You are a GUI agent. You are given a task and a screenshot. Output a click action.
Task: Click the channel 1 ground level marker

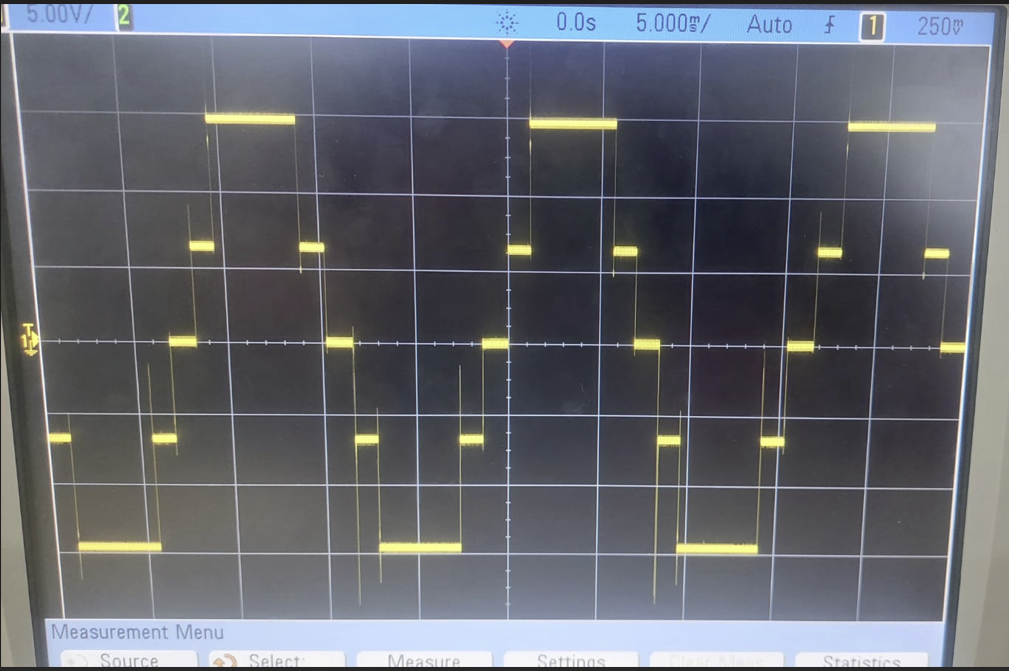[x=29, y=340]
